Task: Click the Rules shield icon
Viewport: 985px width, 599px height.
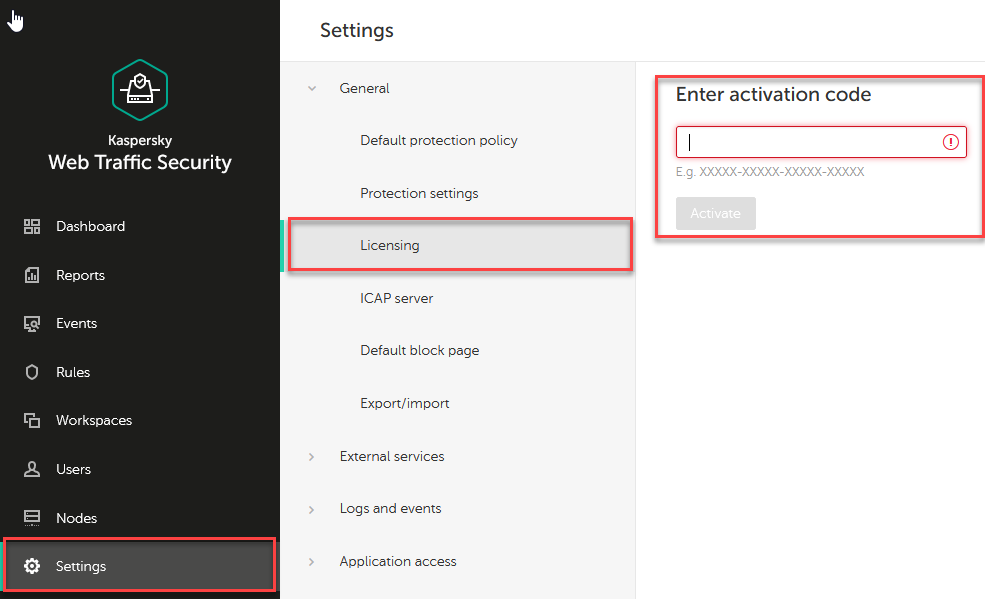Action: point(32,372)
